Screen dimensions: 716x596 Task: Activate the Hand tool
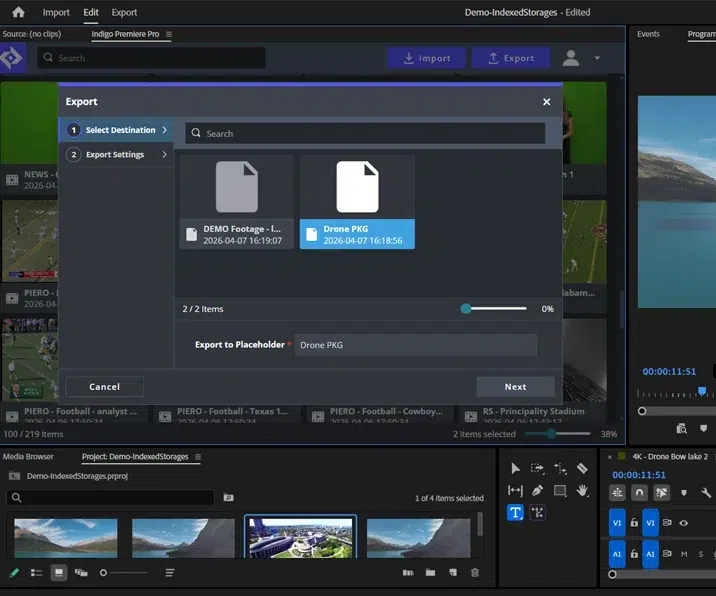pyautogui.click(x=582, y=491)
